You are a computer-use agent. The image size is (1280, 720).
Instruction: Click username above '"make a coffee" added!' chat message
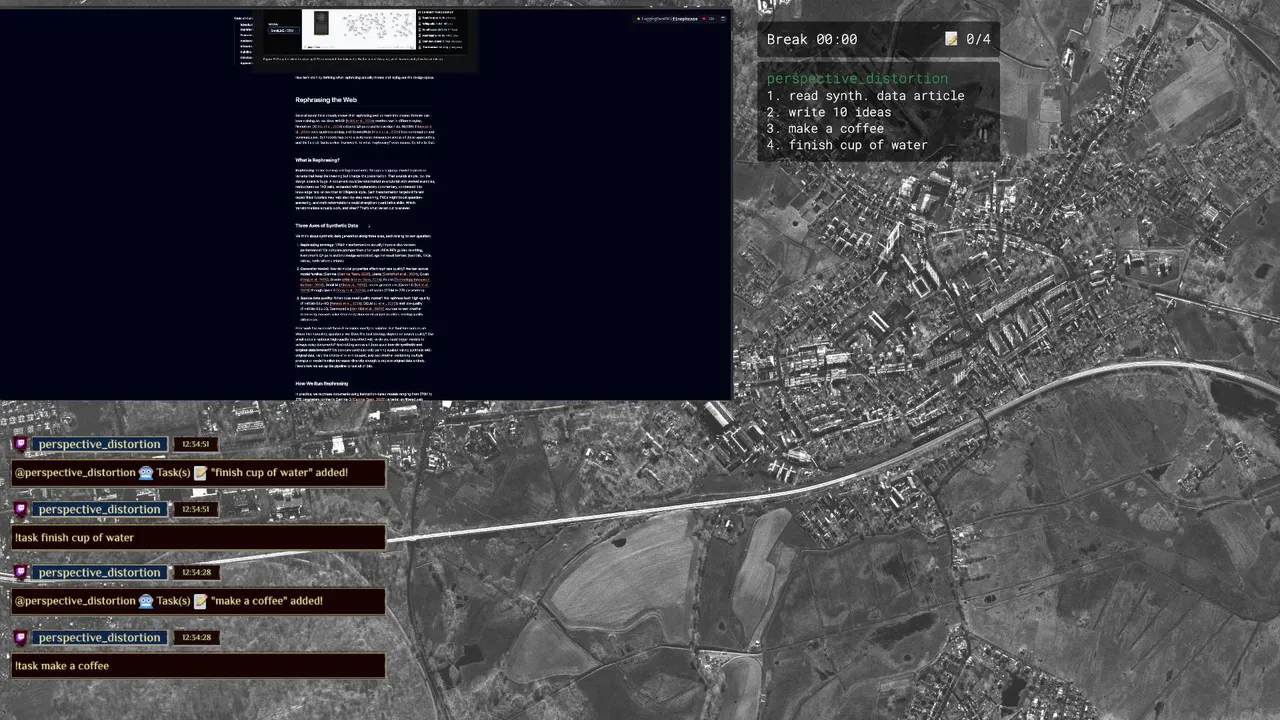coord(99,572)
